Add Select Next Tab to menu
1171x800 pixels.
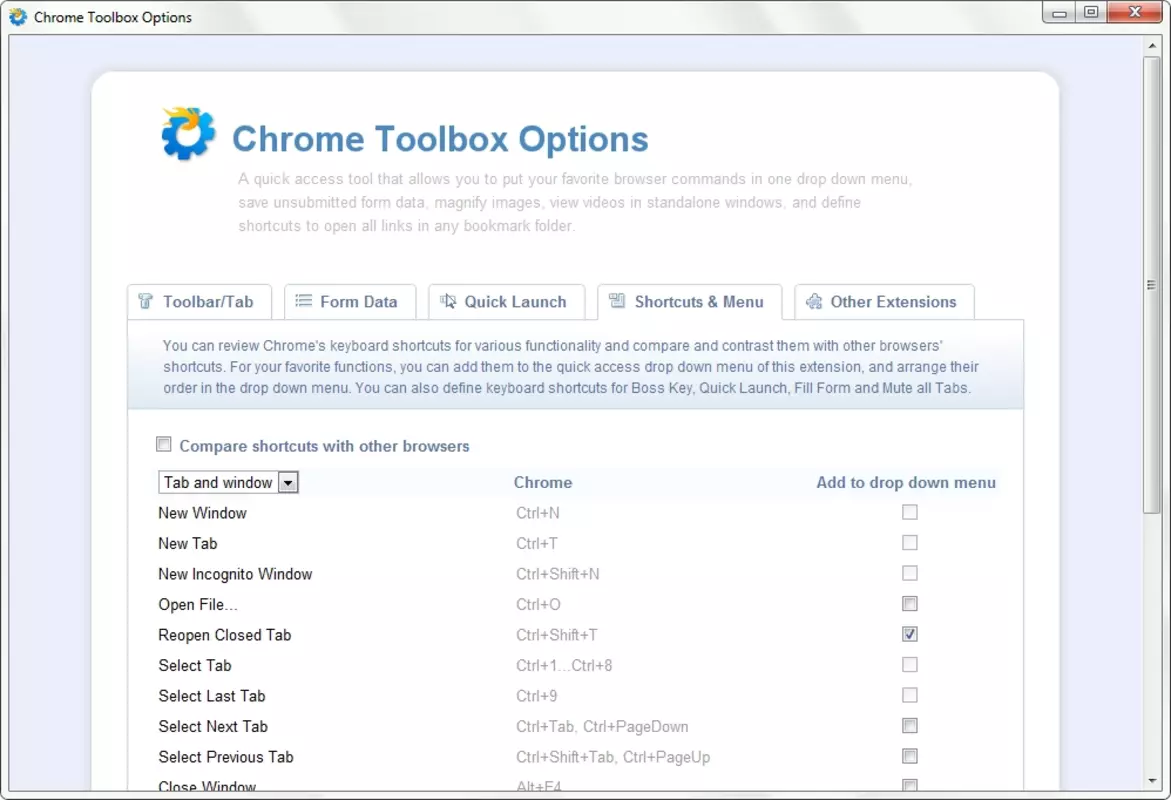tap(910, 726)
